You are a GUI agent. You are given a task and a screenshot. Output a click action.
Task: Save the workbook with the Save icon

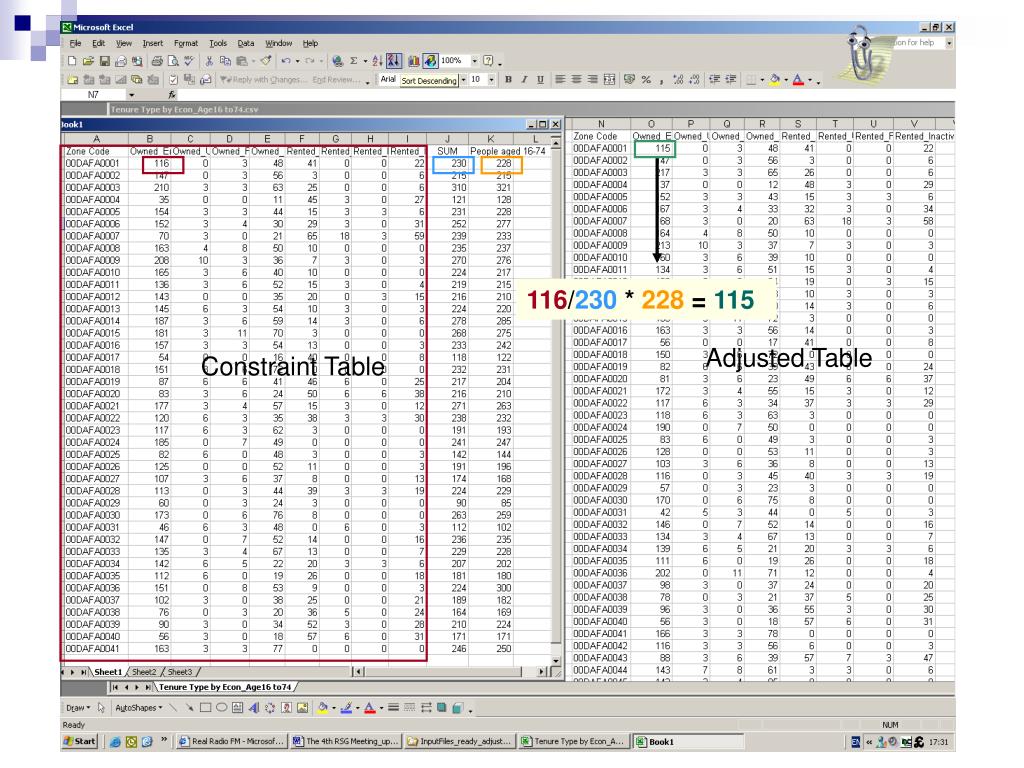pos(104,61)
